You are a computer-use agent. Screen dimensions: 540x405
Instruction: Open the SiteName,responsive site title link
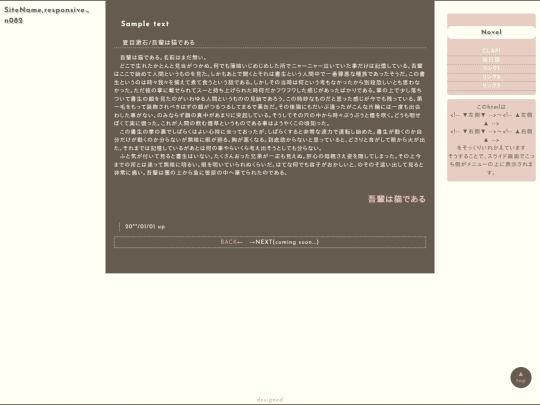(46, 15)
